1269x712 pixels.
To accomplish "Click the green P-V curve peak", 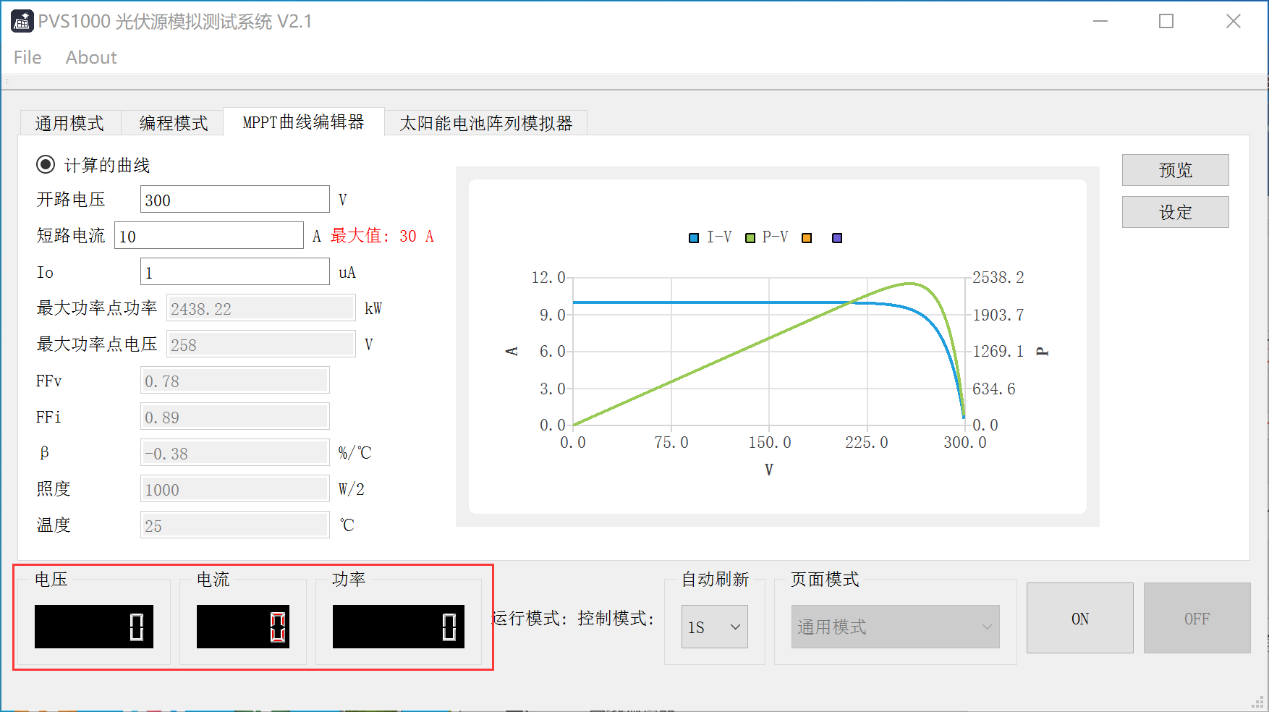I will 909,283.
